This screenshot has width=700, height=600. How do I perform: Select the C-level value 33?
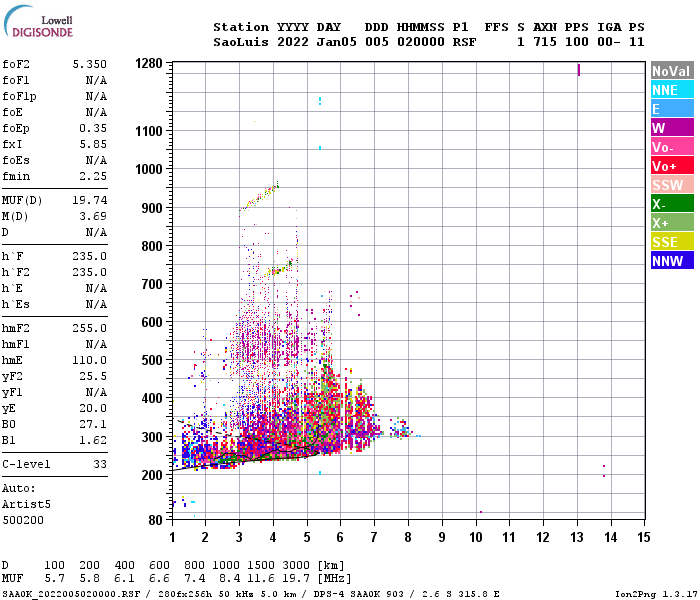click(x=100, y=464)
